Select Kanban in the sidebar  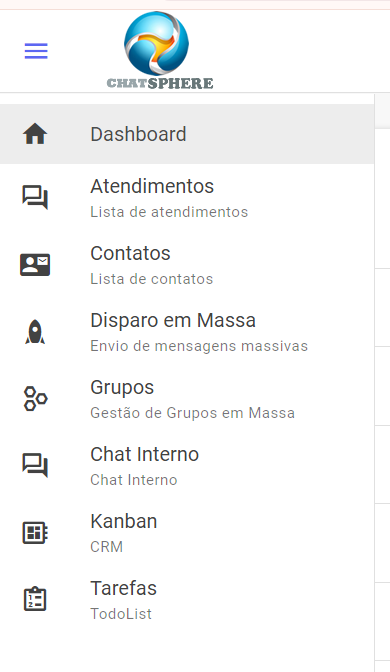pos(187,533)
